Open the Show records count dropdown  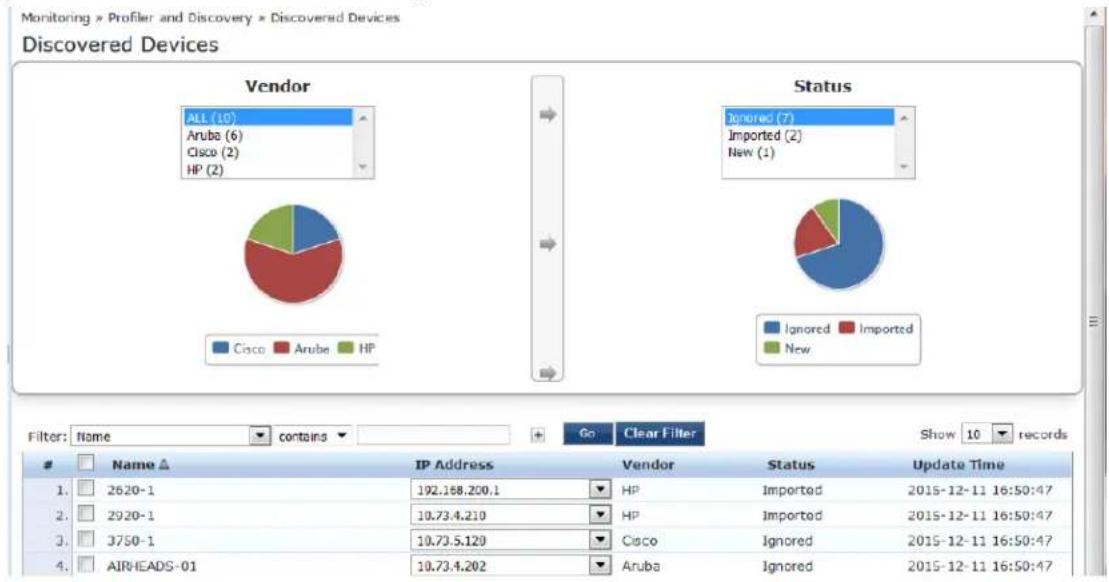tap(1002, 433)
